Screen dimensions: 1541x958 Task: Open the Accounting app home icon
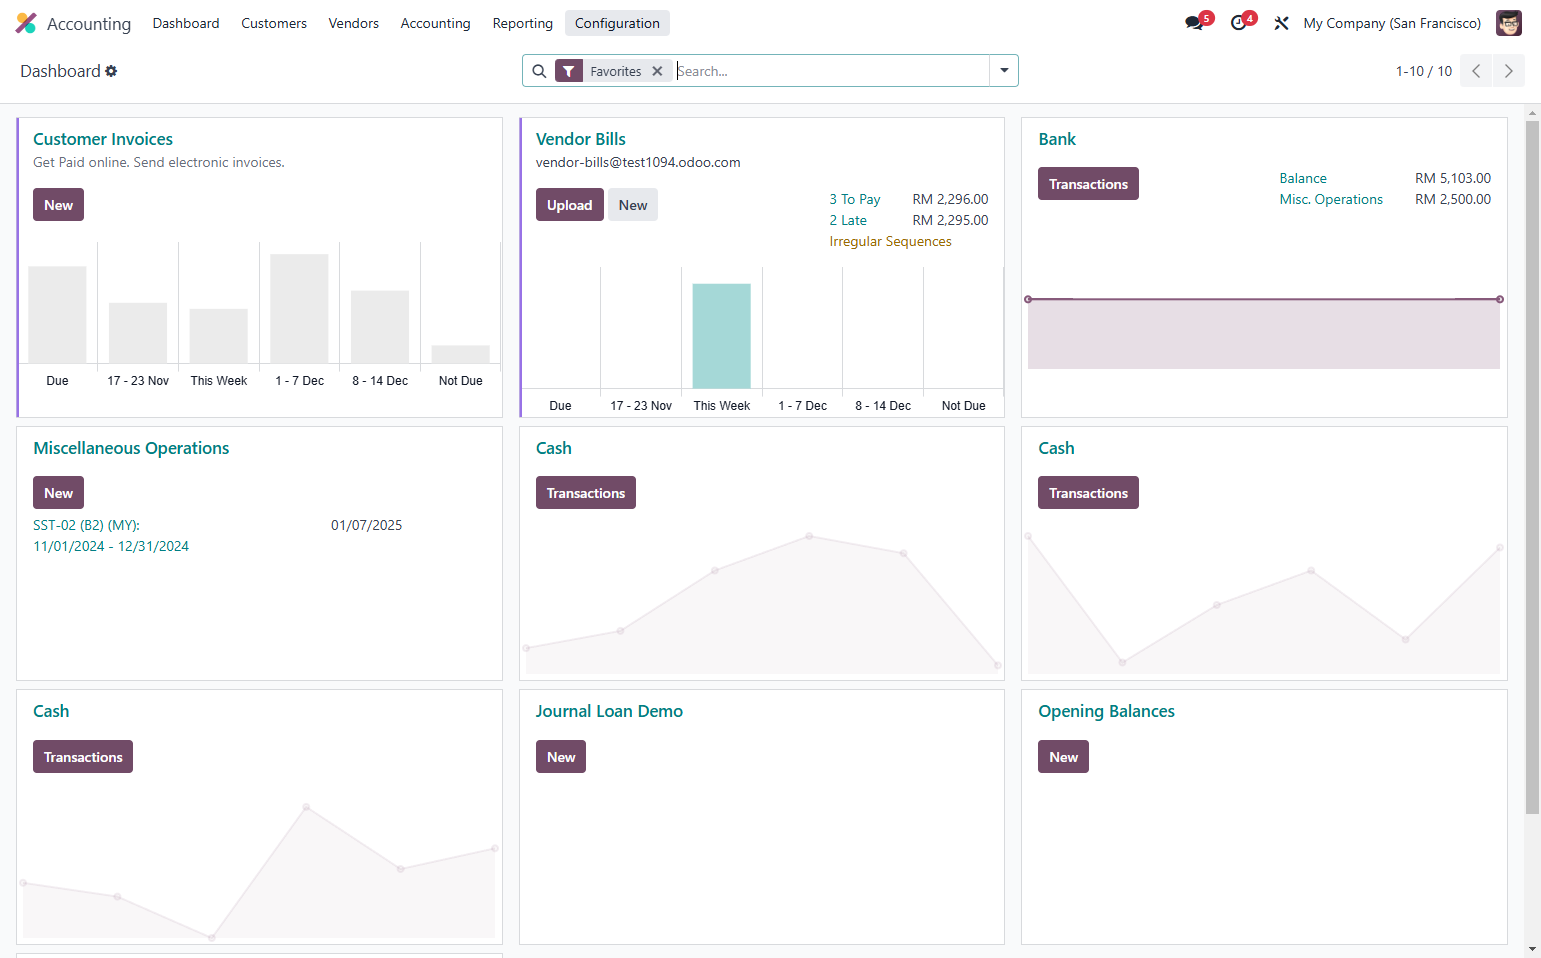(26, 23)
